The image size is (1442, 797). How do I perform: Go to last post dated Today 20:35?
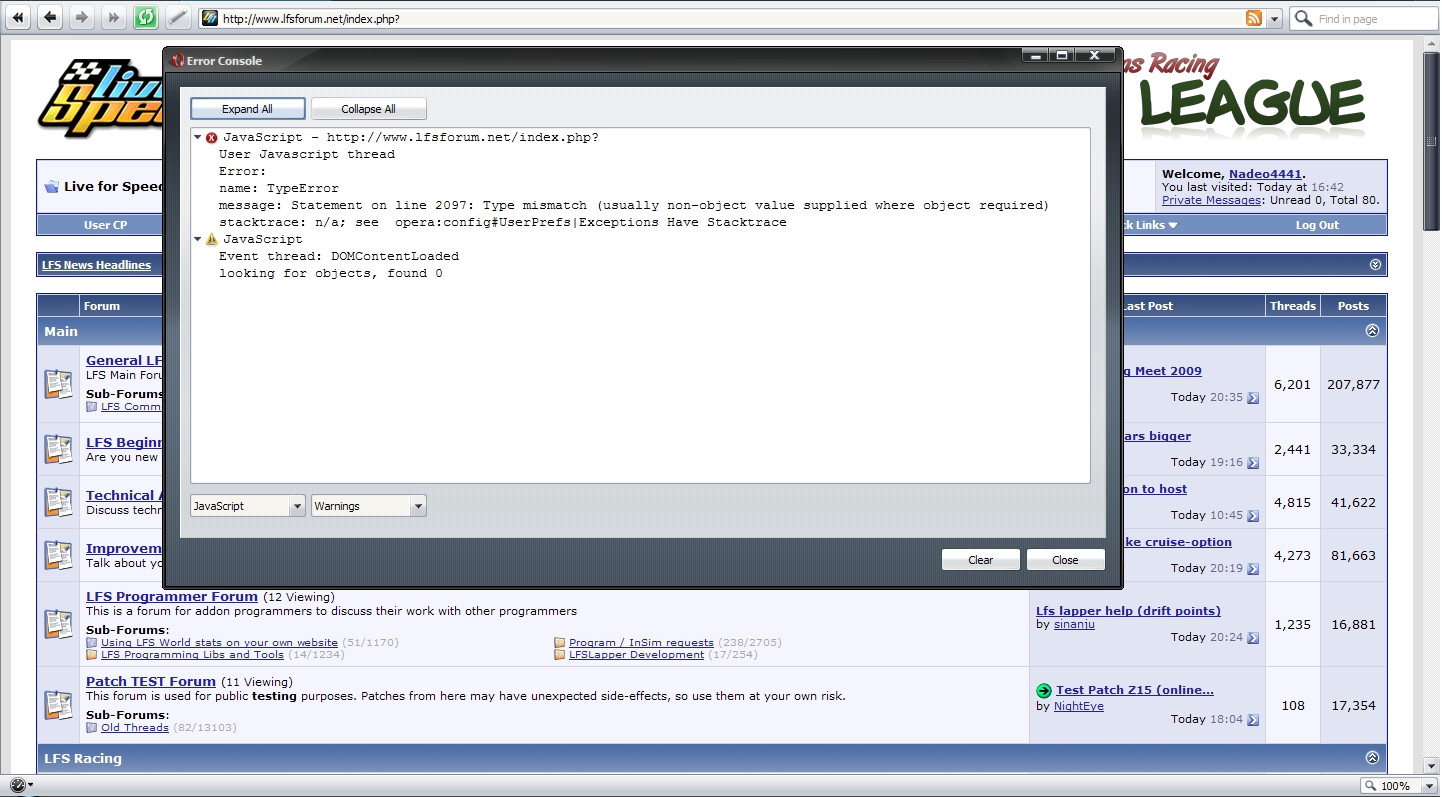[1253, 398]
